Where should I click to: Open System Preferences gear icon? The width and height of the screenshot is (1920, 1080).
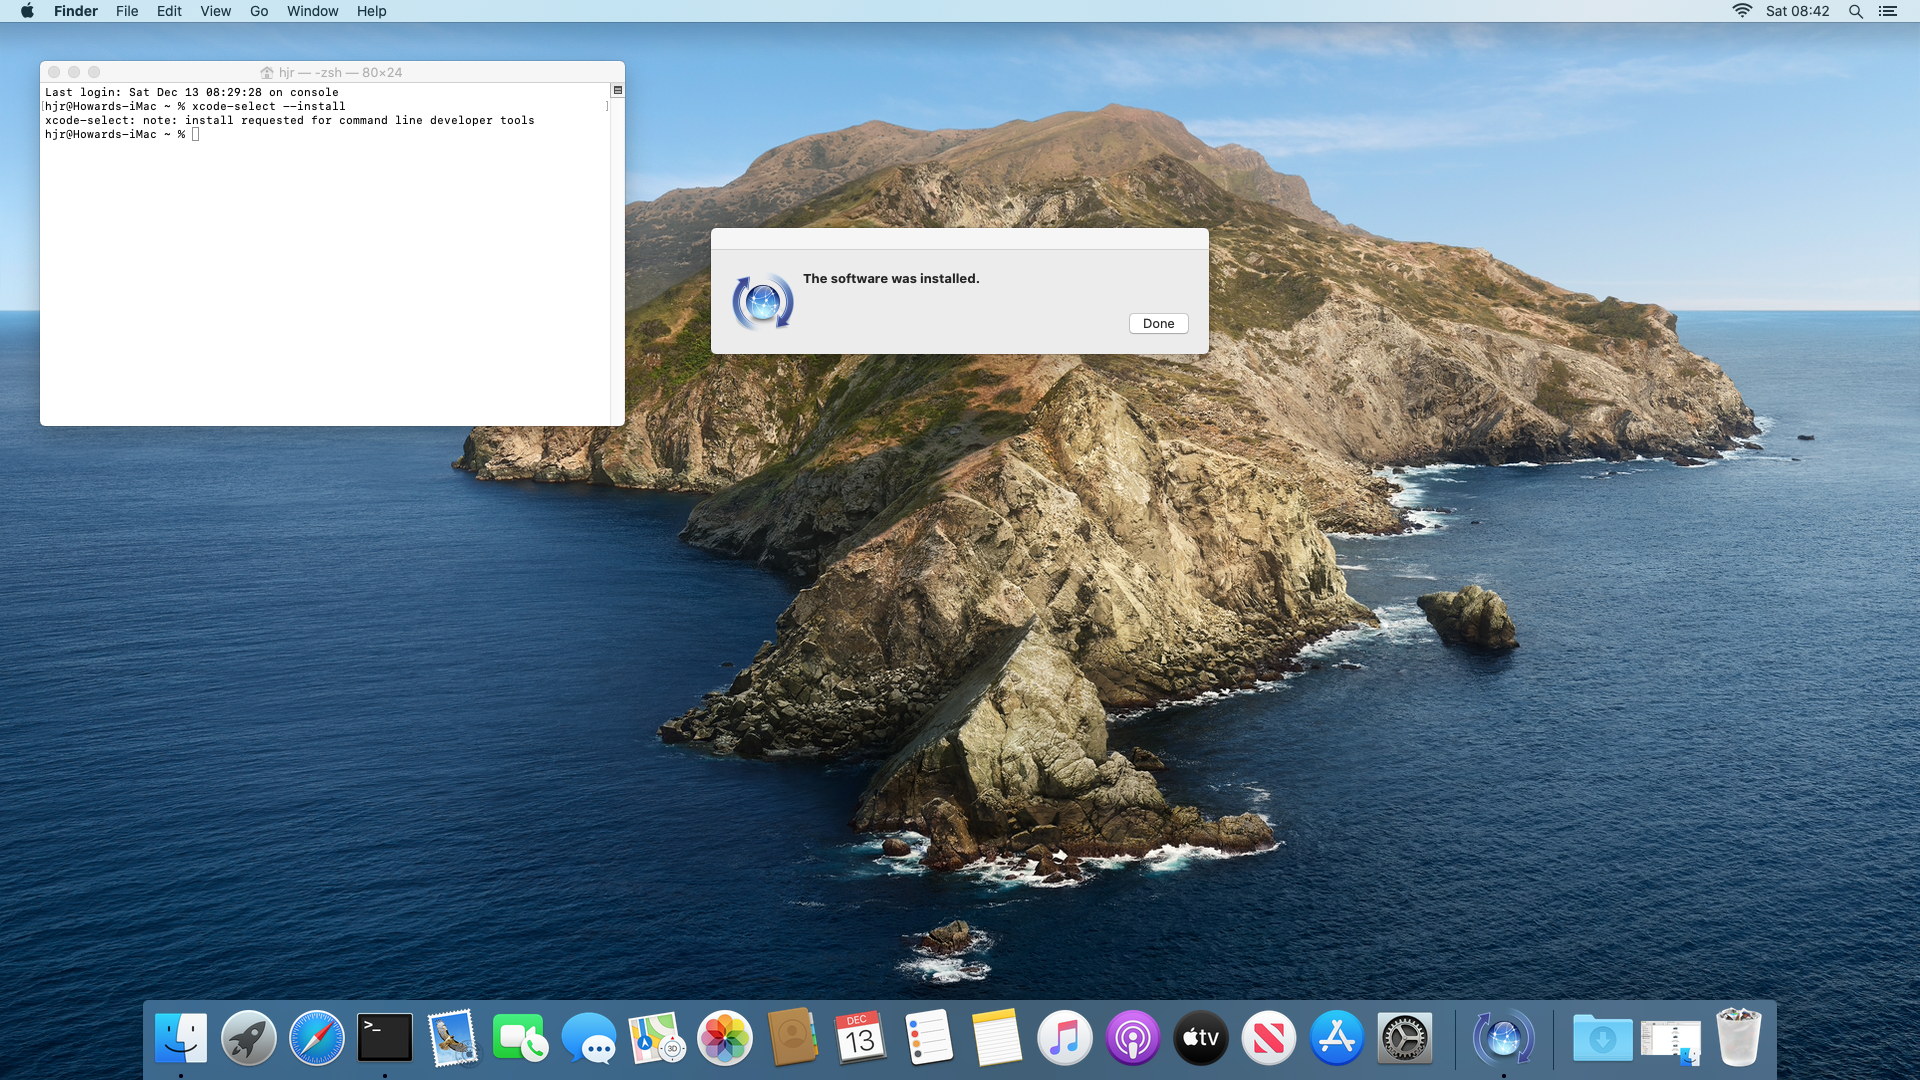click(1404, 1038)
